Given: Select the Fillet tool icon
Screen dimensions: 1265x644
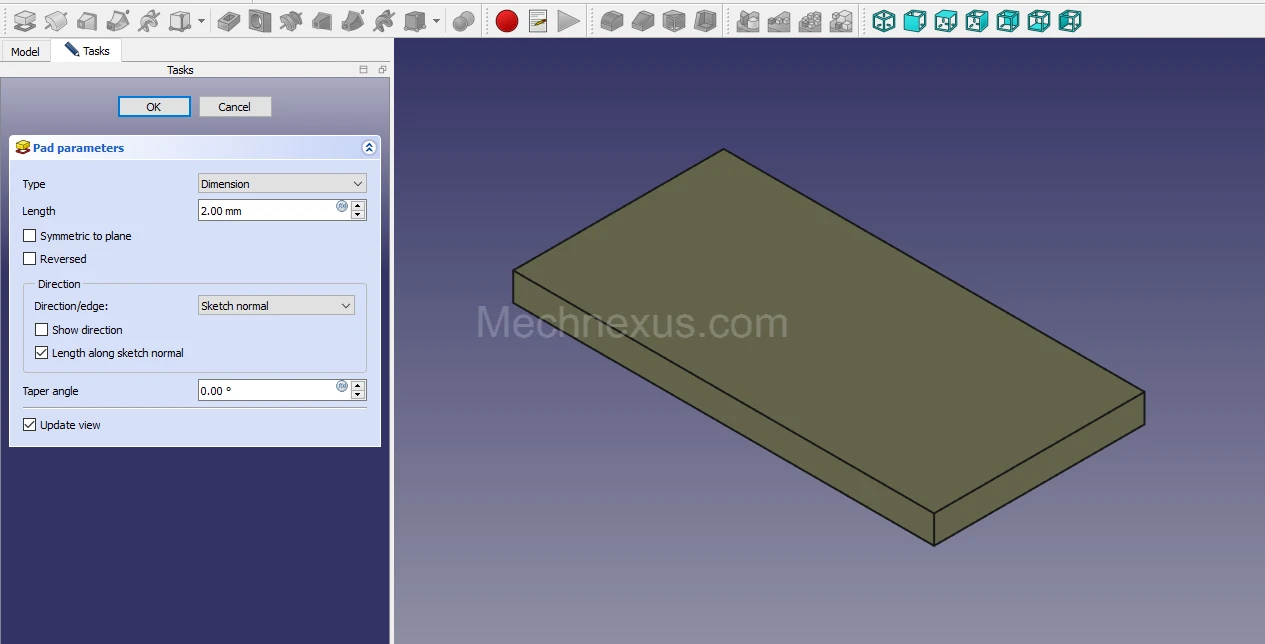Looking at the screenshot, I should [x=612, y=20].
